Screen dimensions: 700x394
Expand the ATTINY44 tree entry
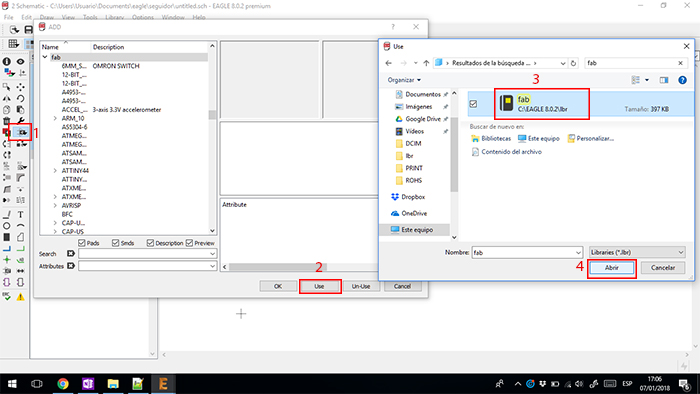tap(55, 170)
